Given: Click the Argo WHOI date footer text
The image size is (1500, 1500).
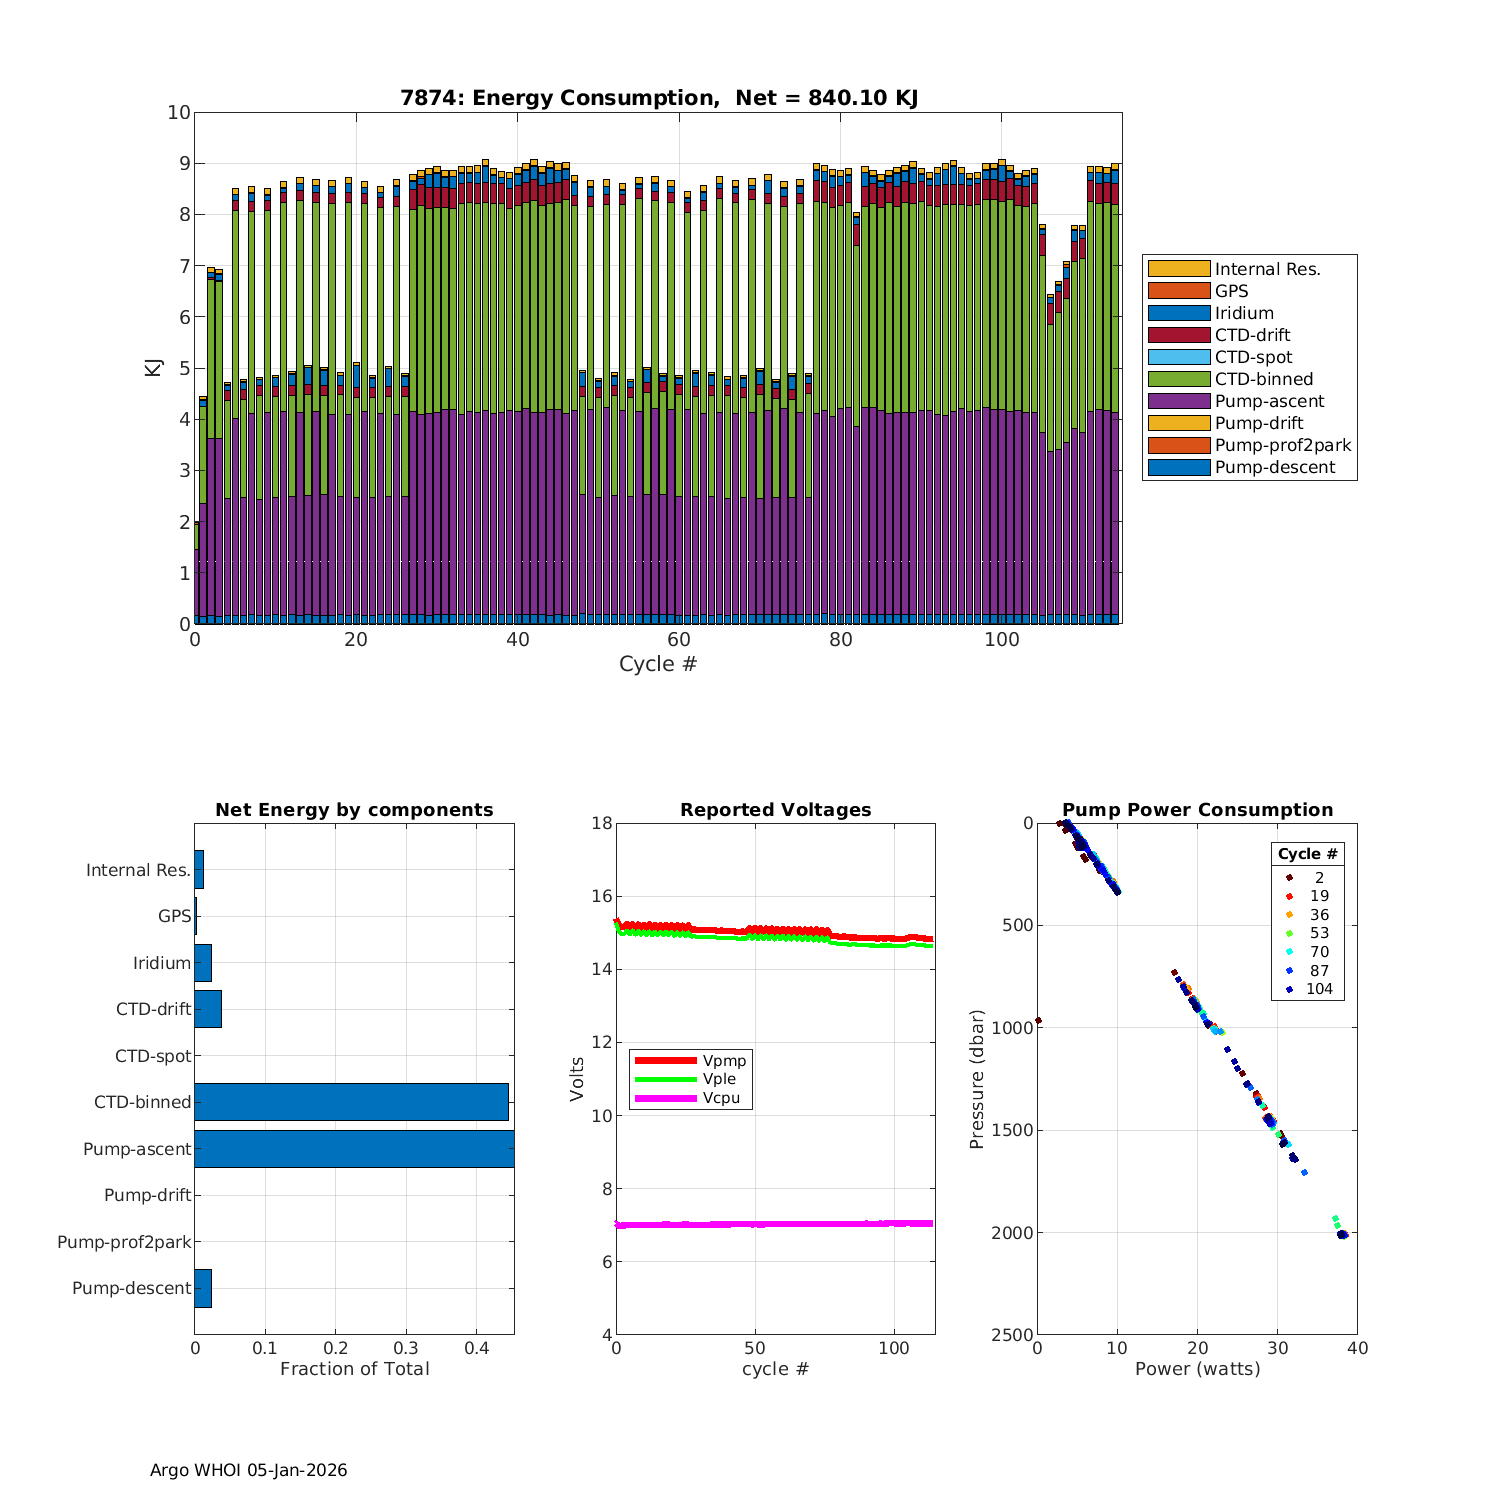Looking at the screenshot, I should pos(248,1470).
